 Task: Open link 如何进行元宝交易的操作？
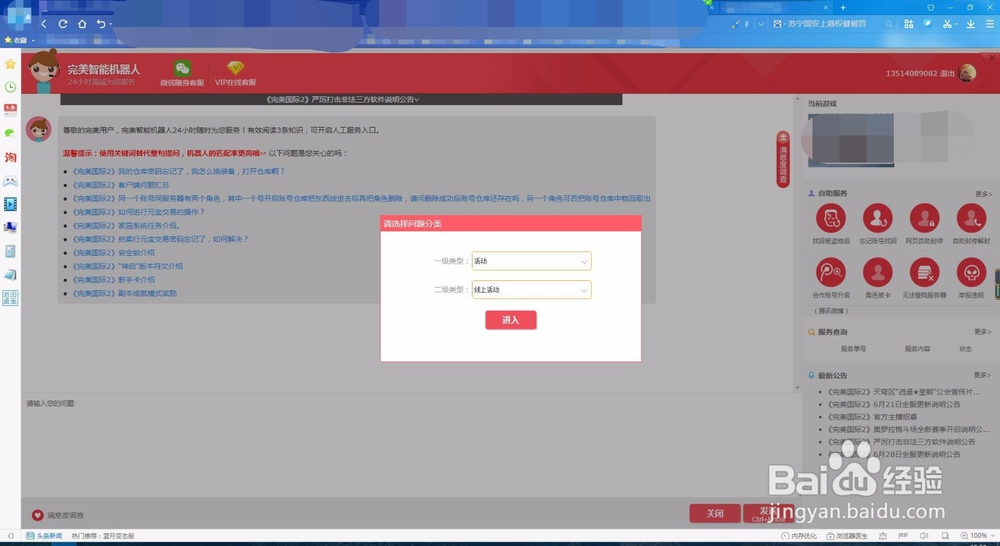[x=138, y=212]
